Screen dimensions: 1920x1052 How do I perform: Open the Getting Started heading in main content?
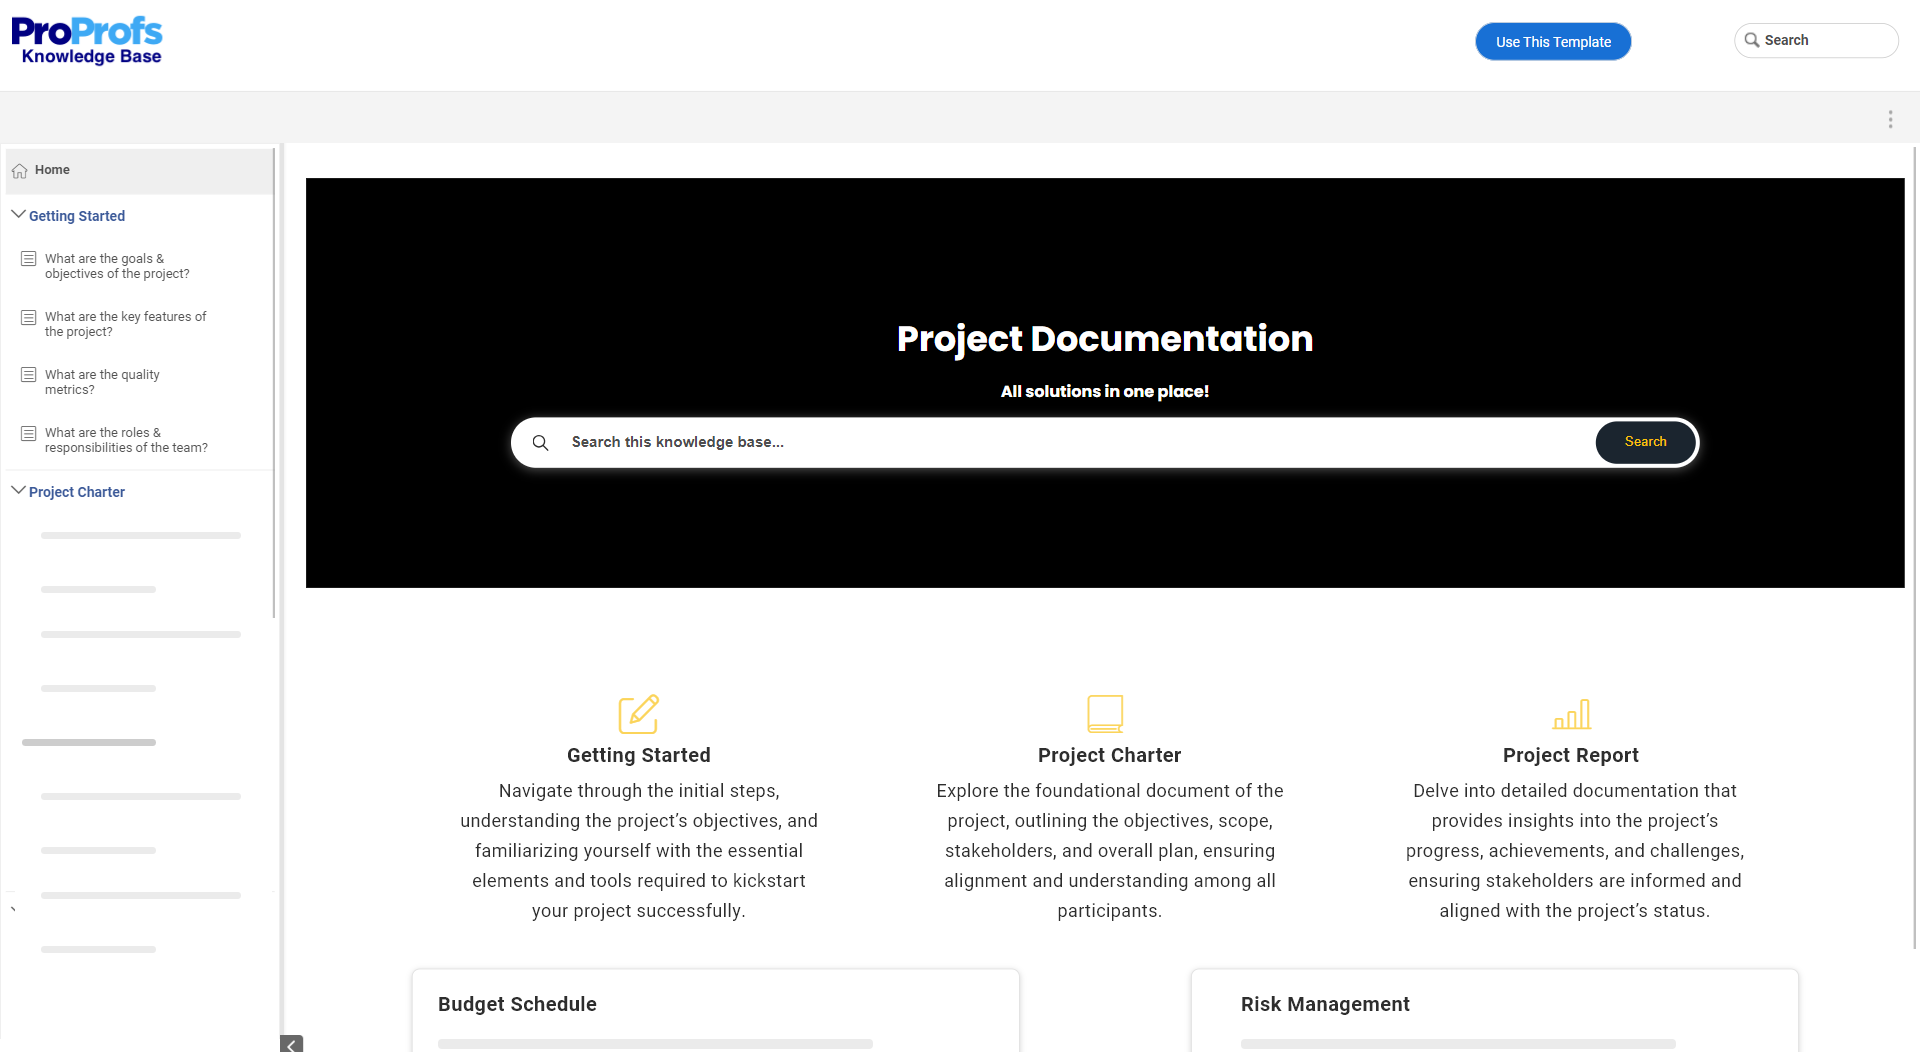coord(639,755)
